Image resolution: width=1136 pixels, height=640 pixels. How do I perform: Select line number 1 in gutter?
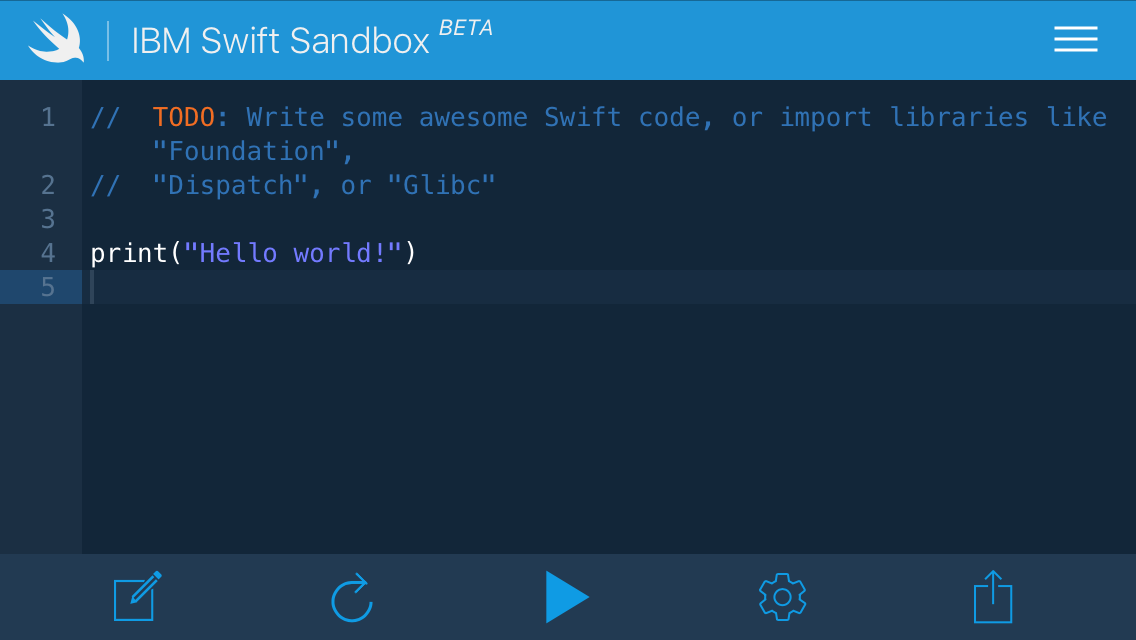(x=48, y=117)
